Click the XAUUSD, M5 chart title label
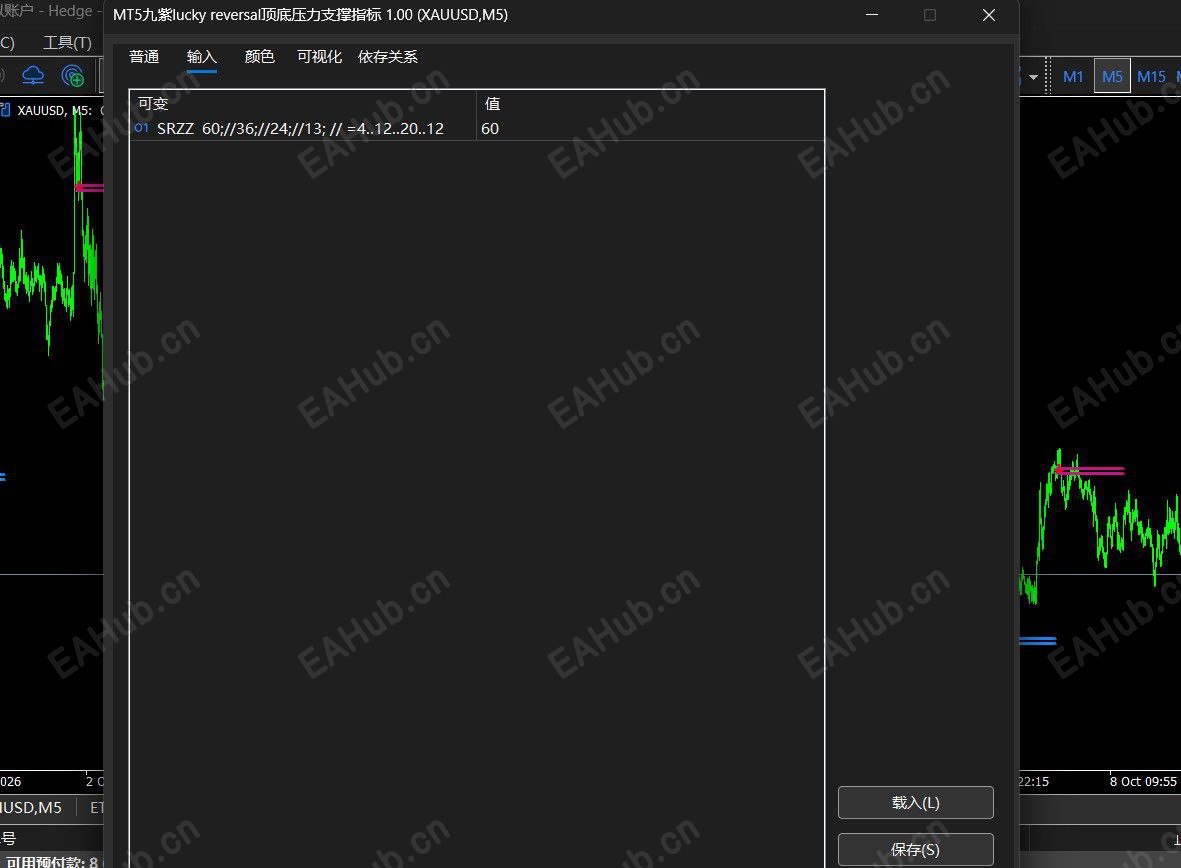The width and height of the screenshot is (1181, 868). click(54, 111)
